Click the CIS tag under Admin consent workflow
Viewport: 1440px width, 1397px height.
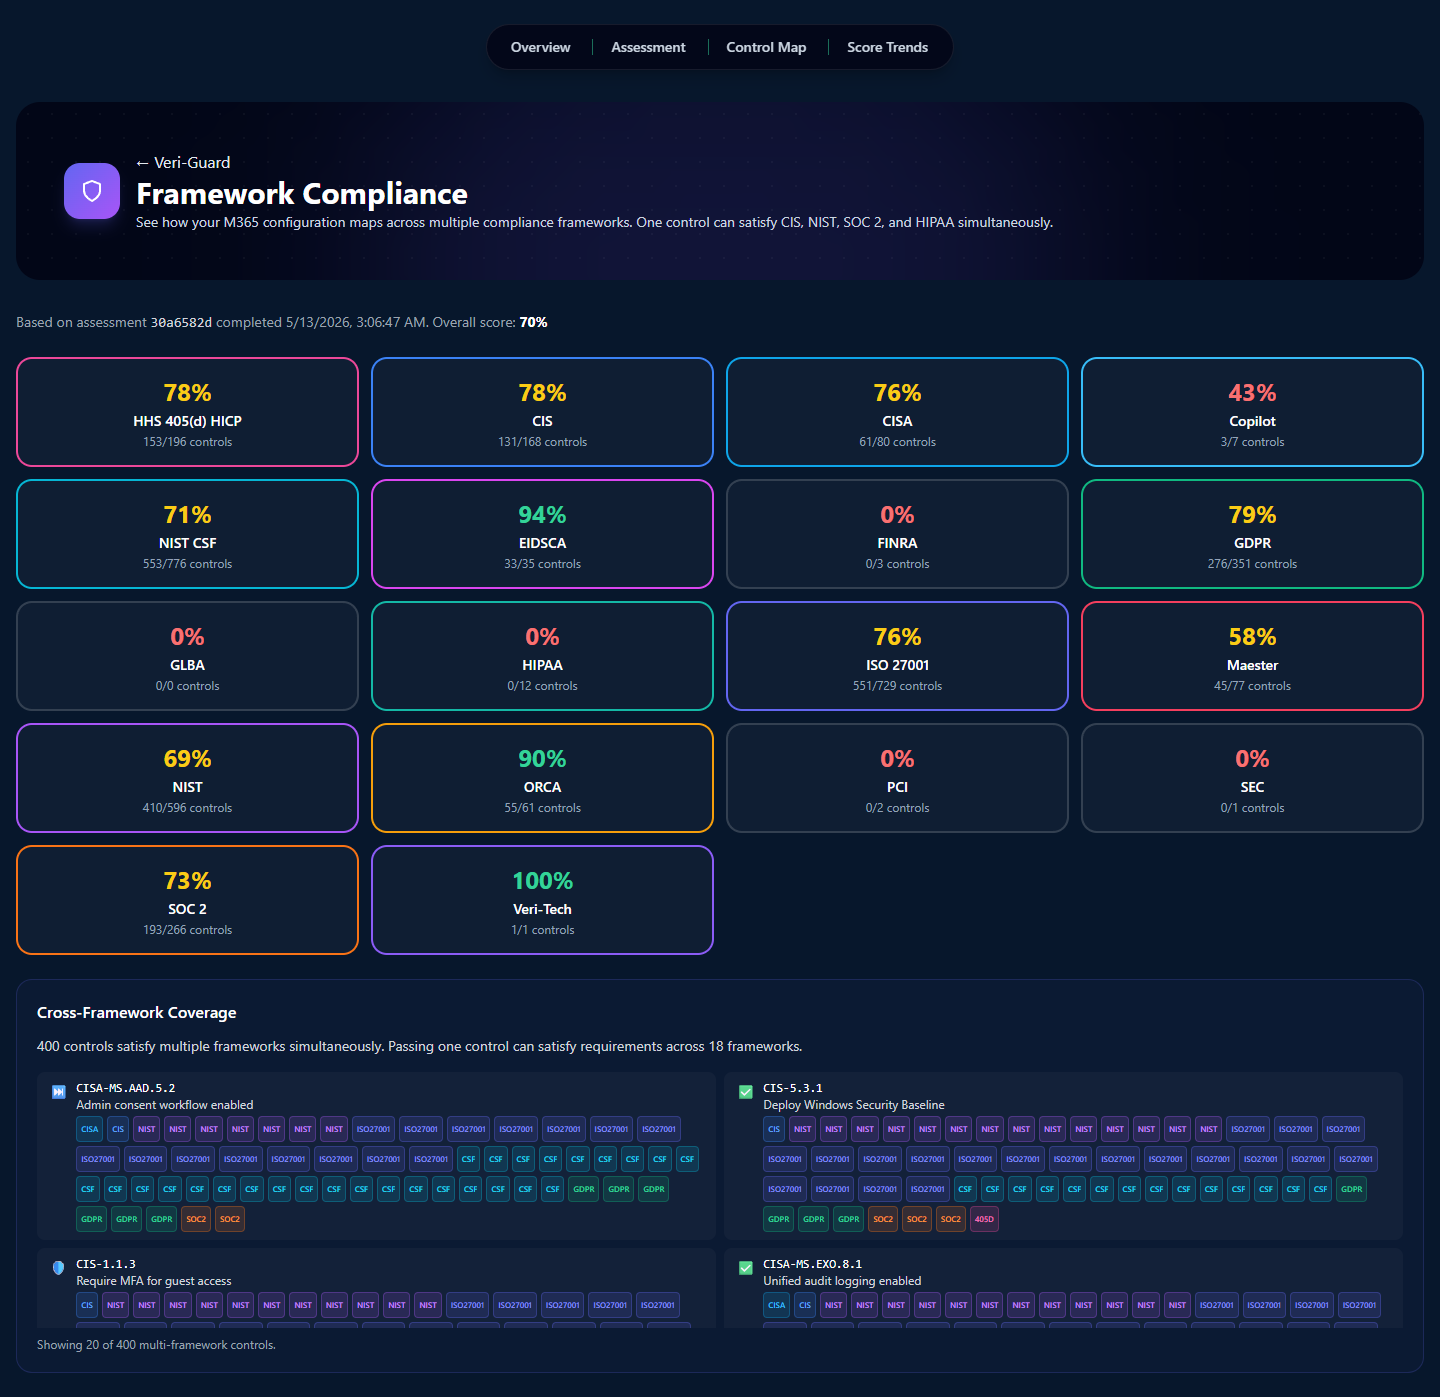pos(118,1129)
